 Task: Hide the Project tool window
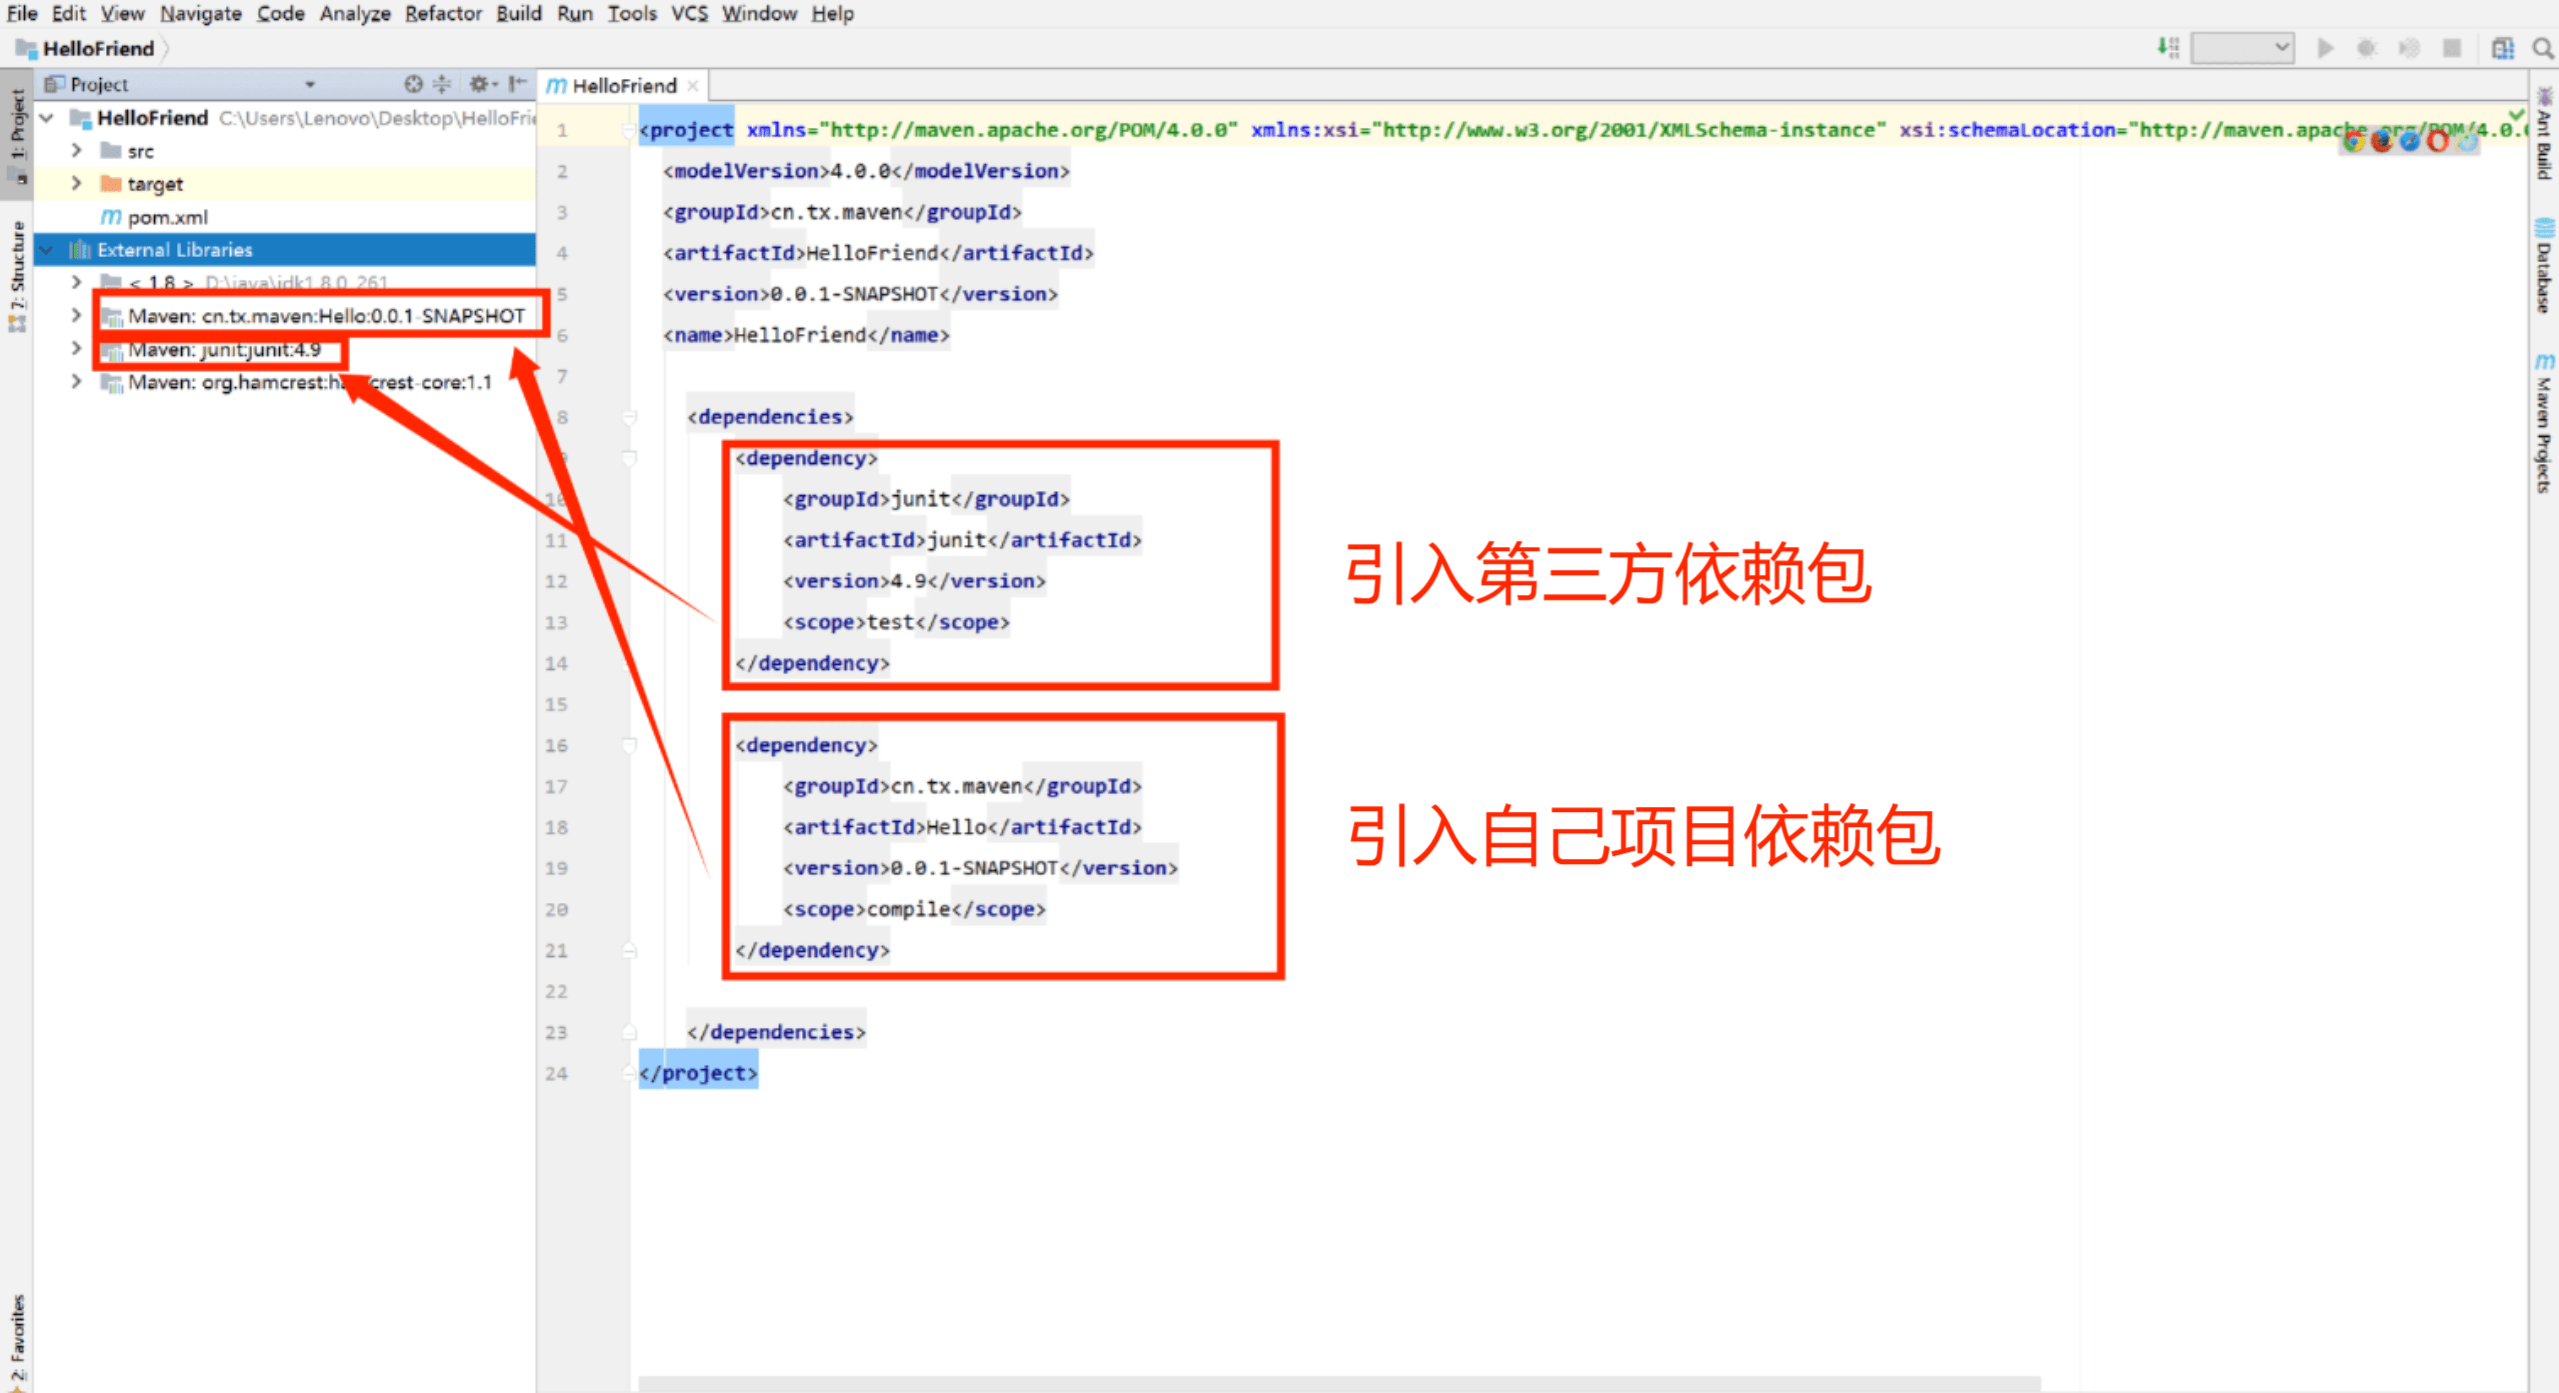(x=517, y=84)
